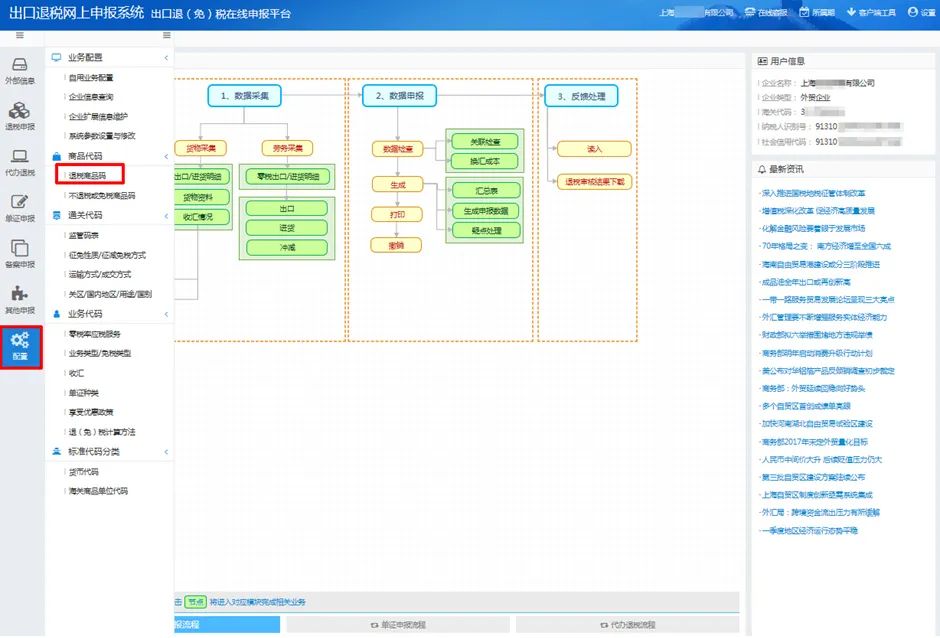940x638 pixels.
Task: Open 单证种类 menu item
Action: coord(83,393)
